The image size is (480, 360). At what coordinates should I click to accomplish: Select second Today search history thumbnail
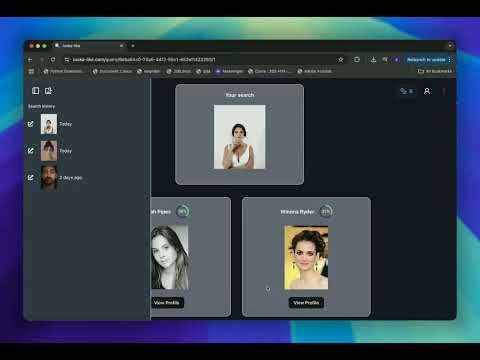[x=49, y=151]
